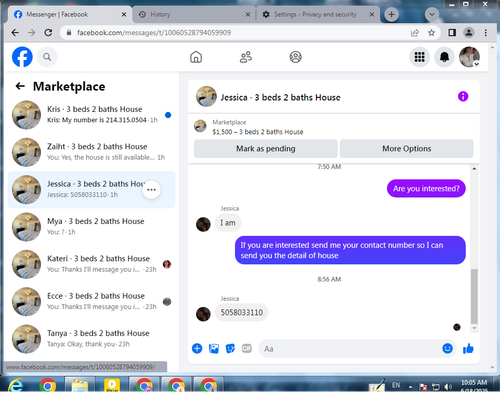Open the notifications bell
This screenshot has width=500, height=396.
click(x=444, y=57)
